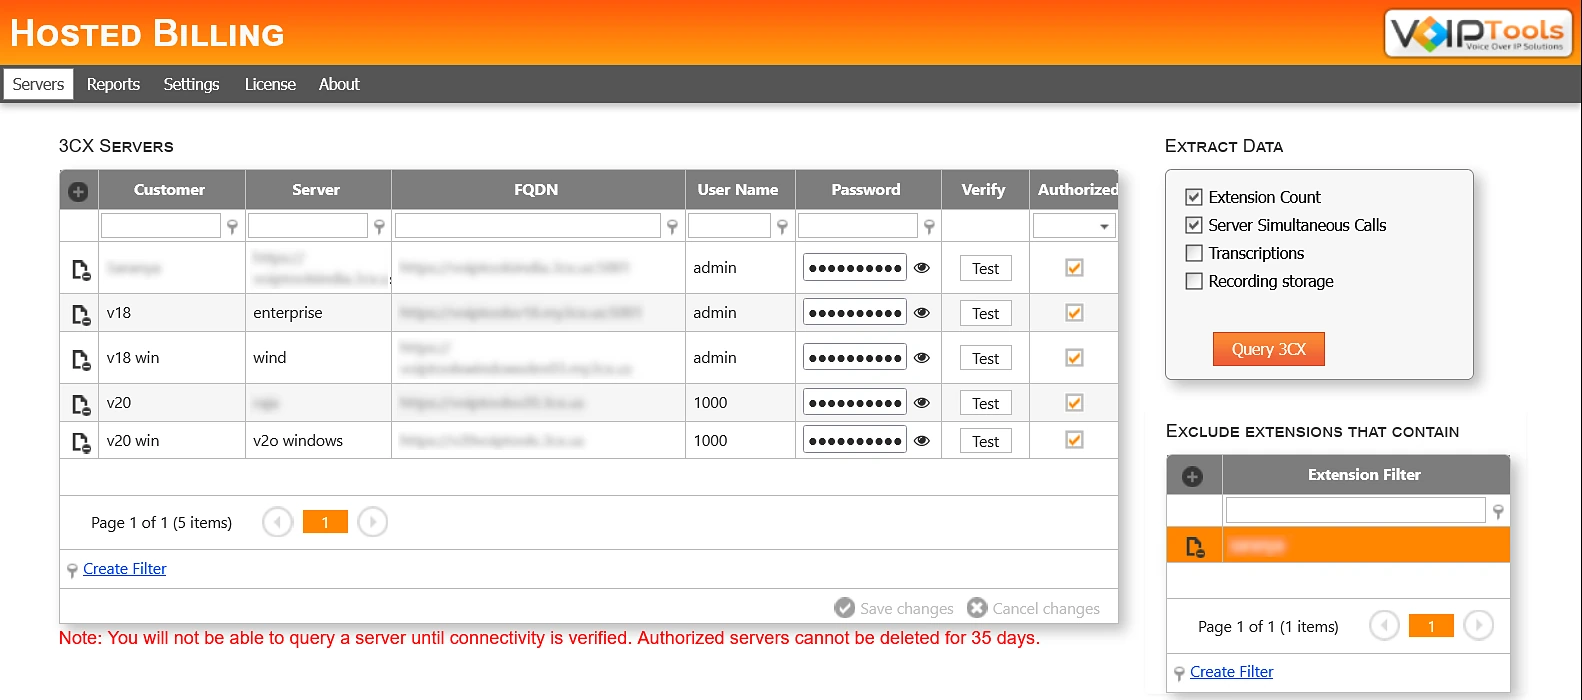Select page 1 in servers grid pager
The height and width of the screenshot is (700, 1582).
[325, 522]
